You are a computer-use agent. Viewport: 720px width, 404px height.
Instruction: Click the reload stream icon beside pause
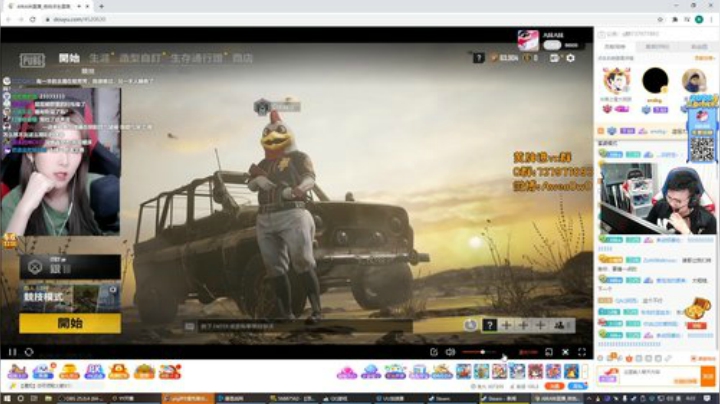29,352
